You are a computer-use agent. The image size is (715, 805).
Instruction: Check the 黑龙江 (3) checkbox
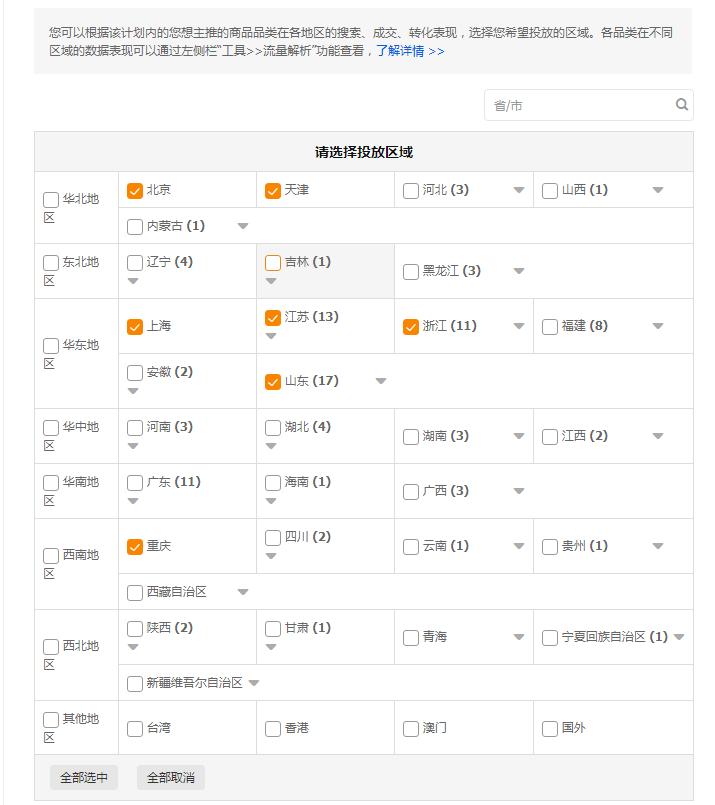[411, 272]
